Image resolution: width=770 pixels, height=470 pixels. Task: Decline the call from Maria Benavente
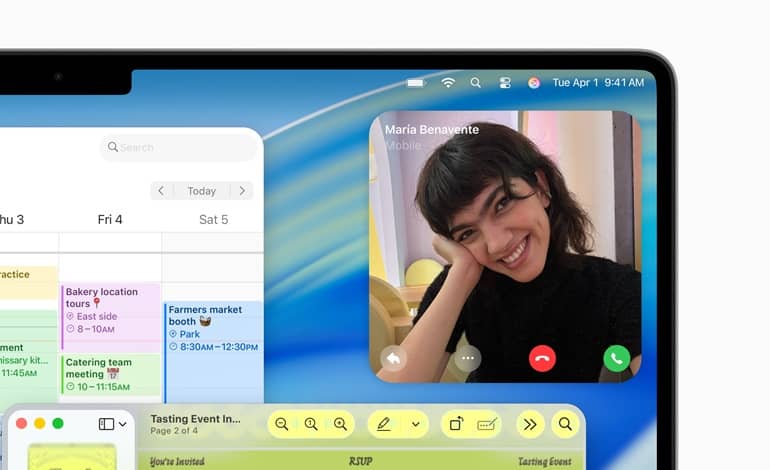click(x=542, y=359)
